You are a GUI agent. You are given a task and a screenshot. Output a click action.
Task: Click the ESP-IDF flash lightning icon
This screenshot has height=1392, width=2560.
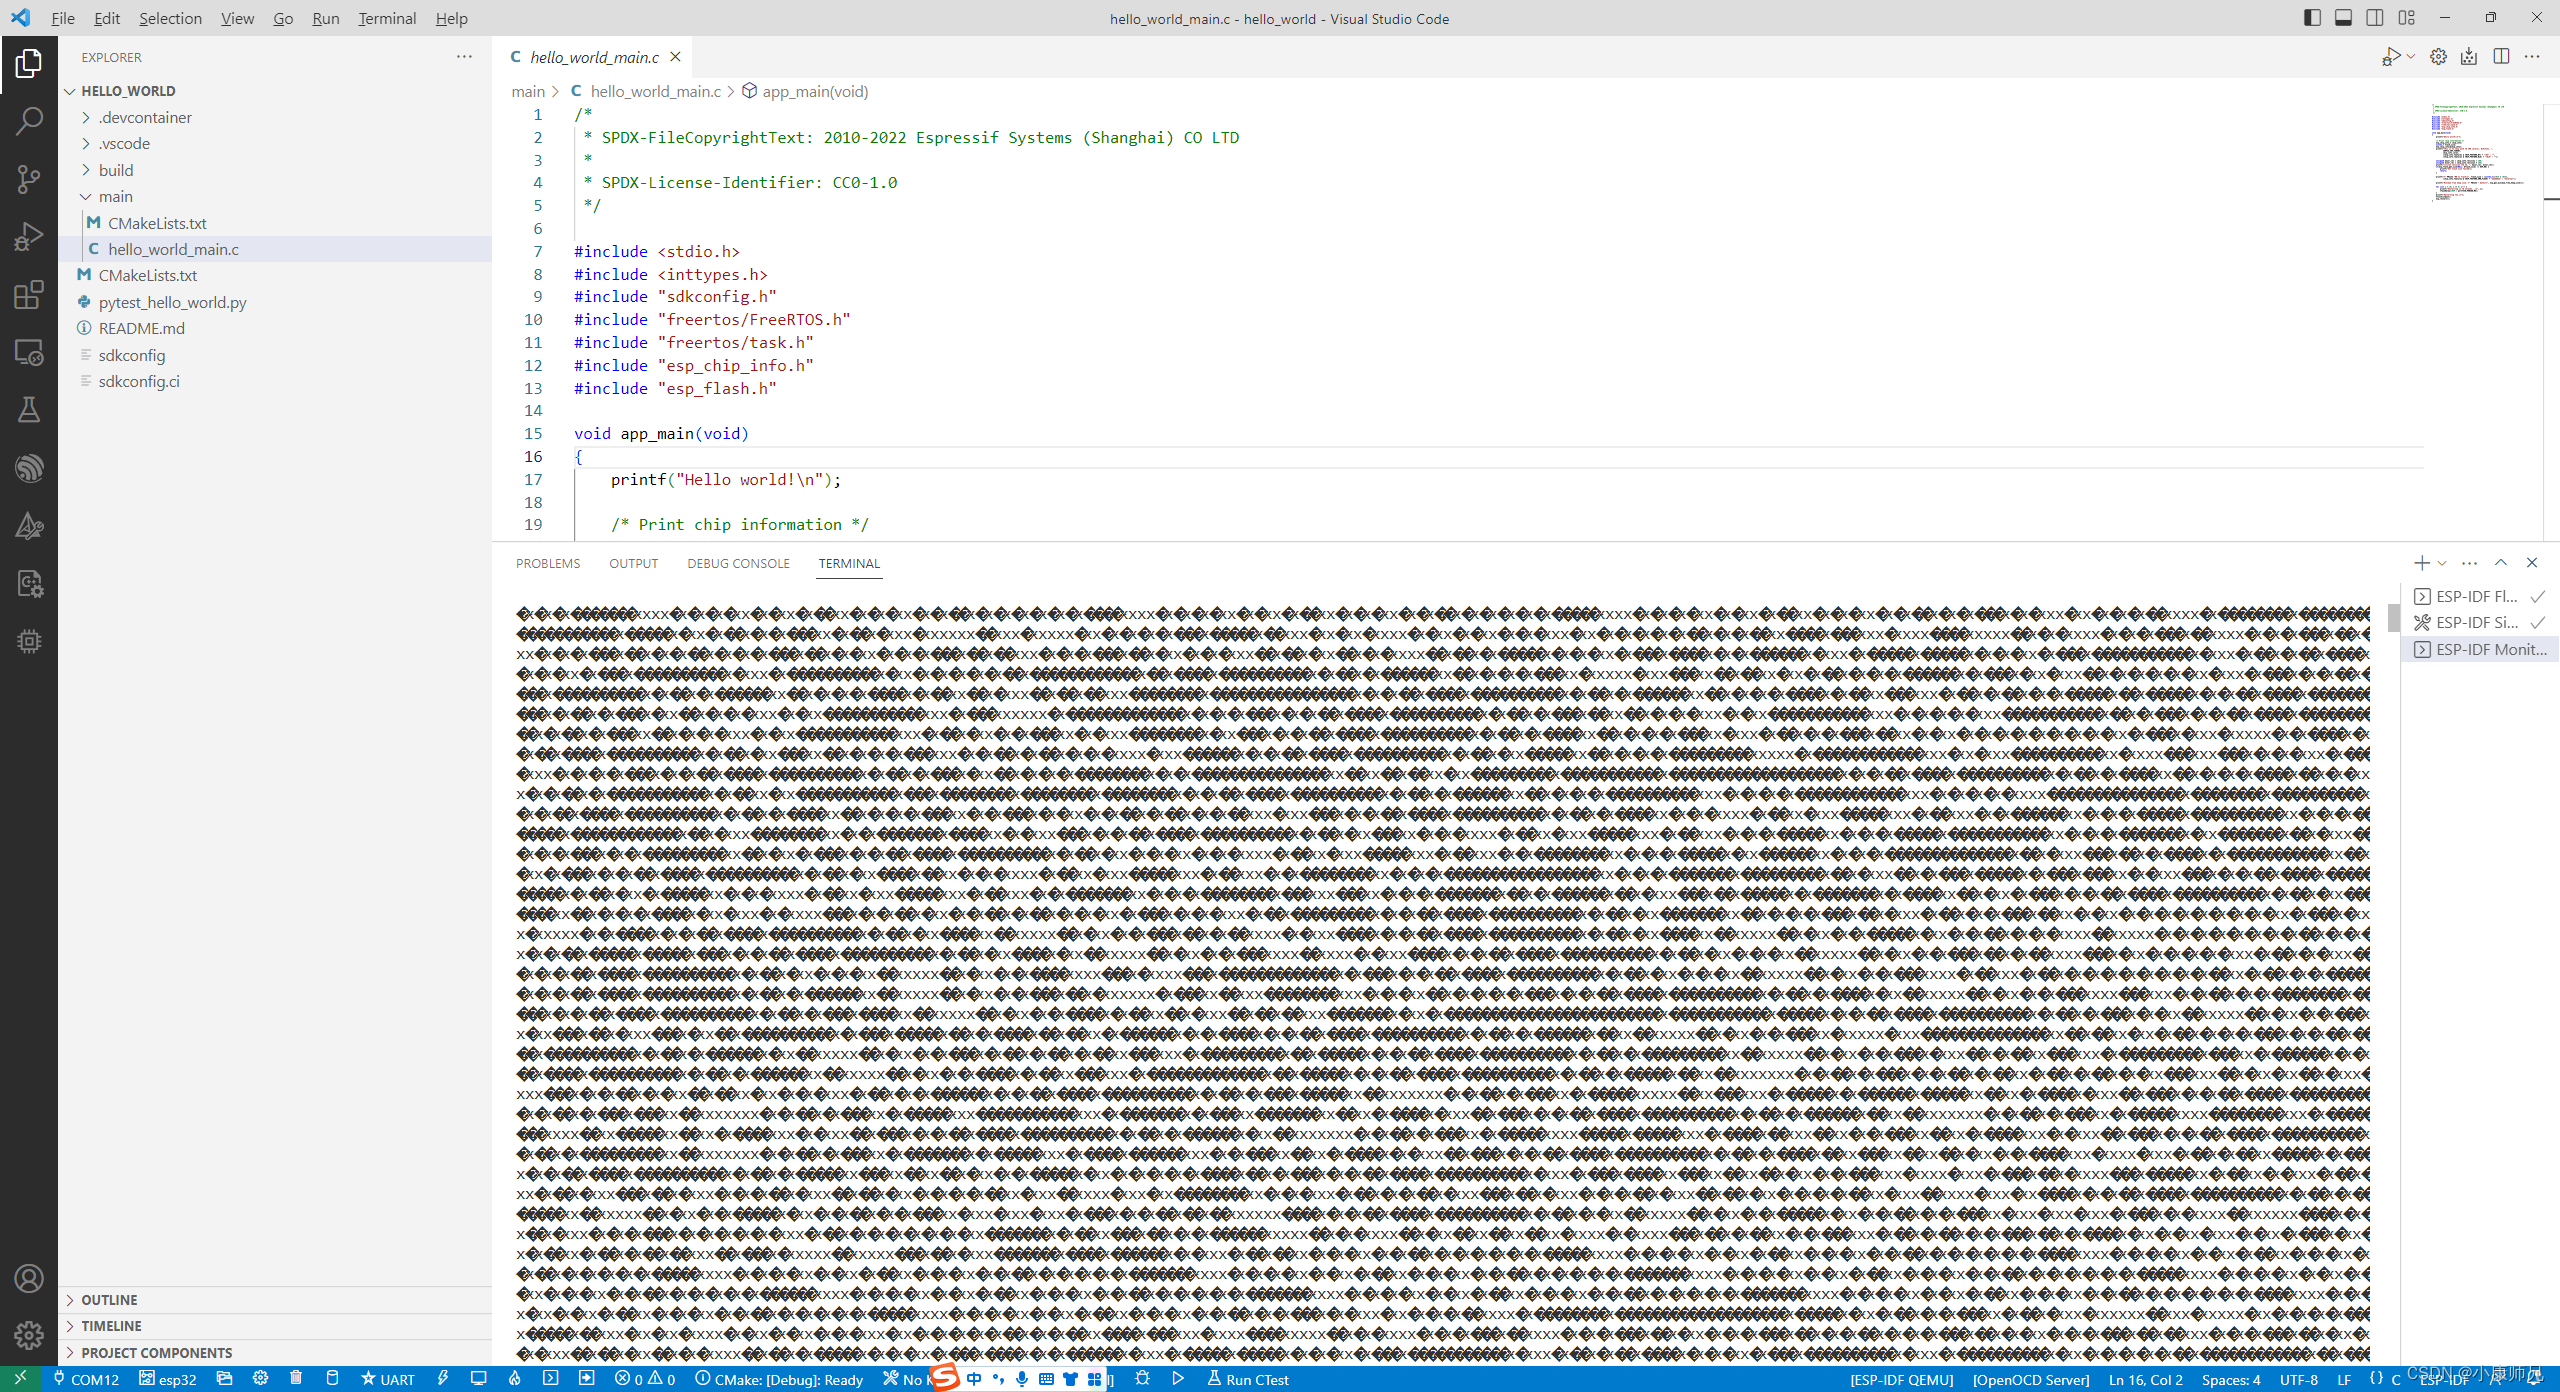(x=443, y=1379)
